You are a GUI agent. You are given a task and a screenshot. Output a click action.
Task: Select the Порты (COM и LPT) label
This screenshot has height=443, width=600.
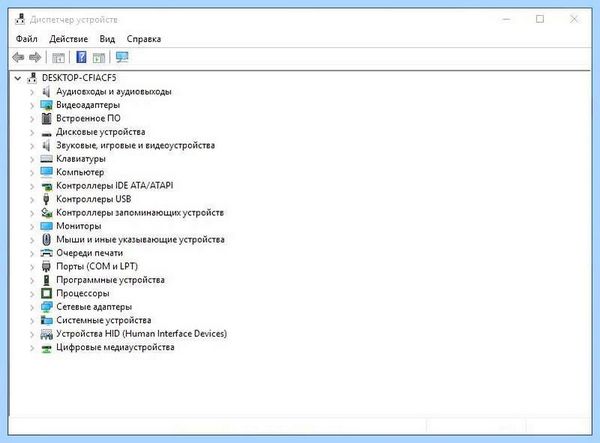point(97,266)
